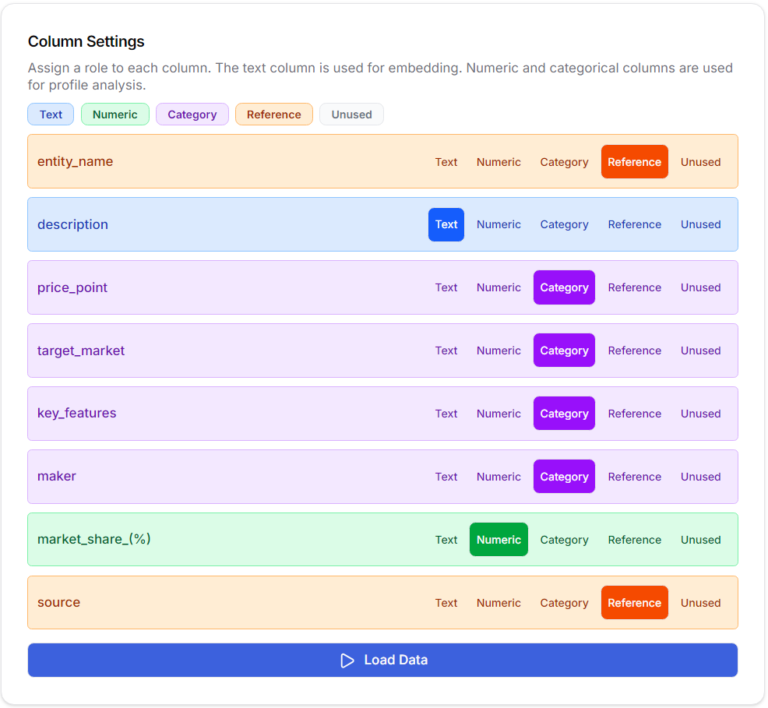Mark market_share_(%) as Unused

[700, 540]
